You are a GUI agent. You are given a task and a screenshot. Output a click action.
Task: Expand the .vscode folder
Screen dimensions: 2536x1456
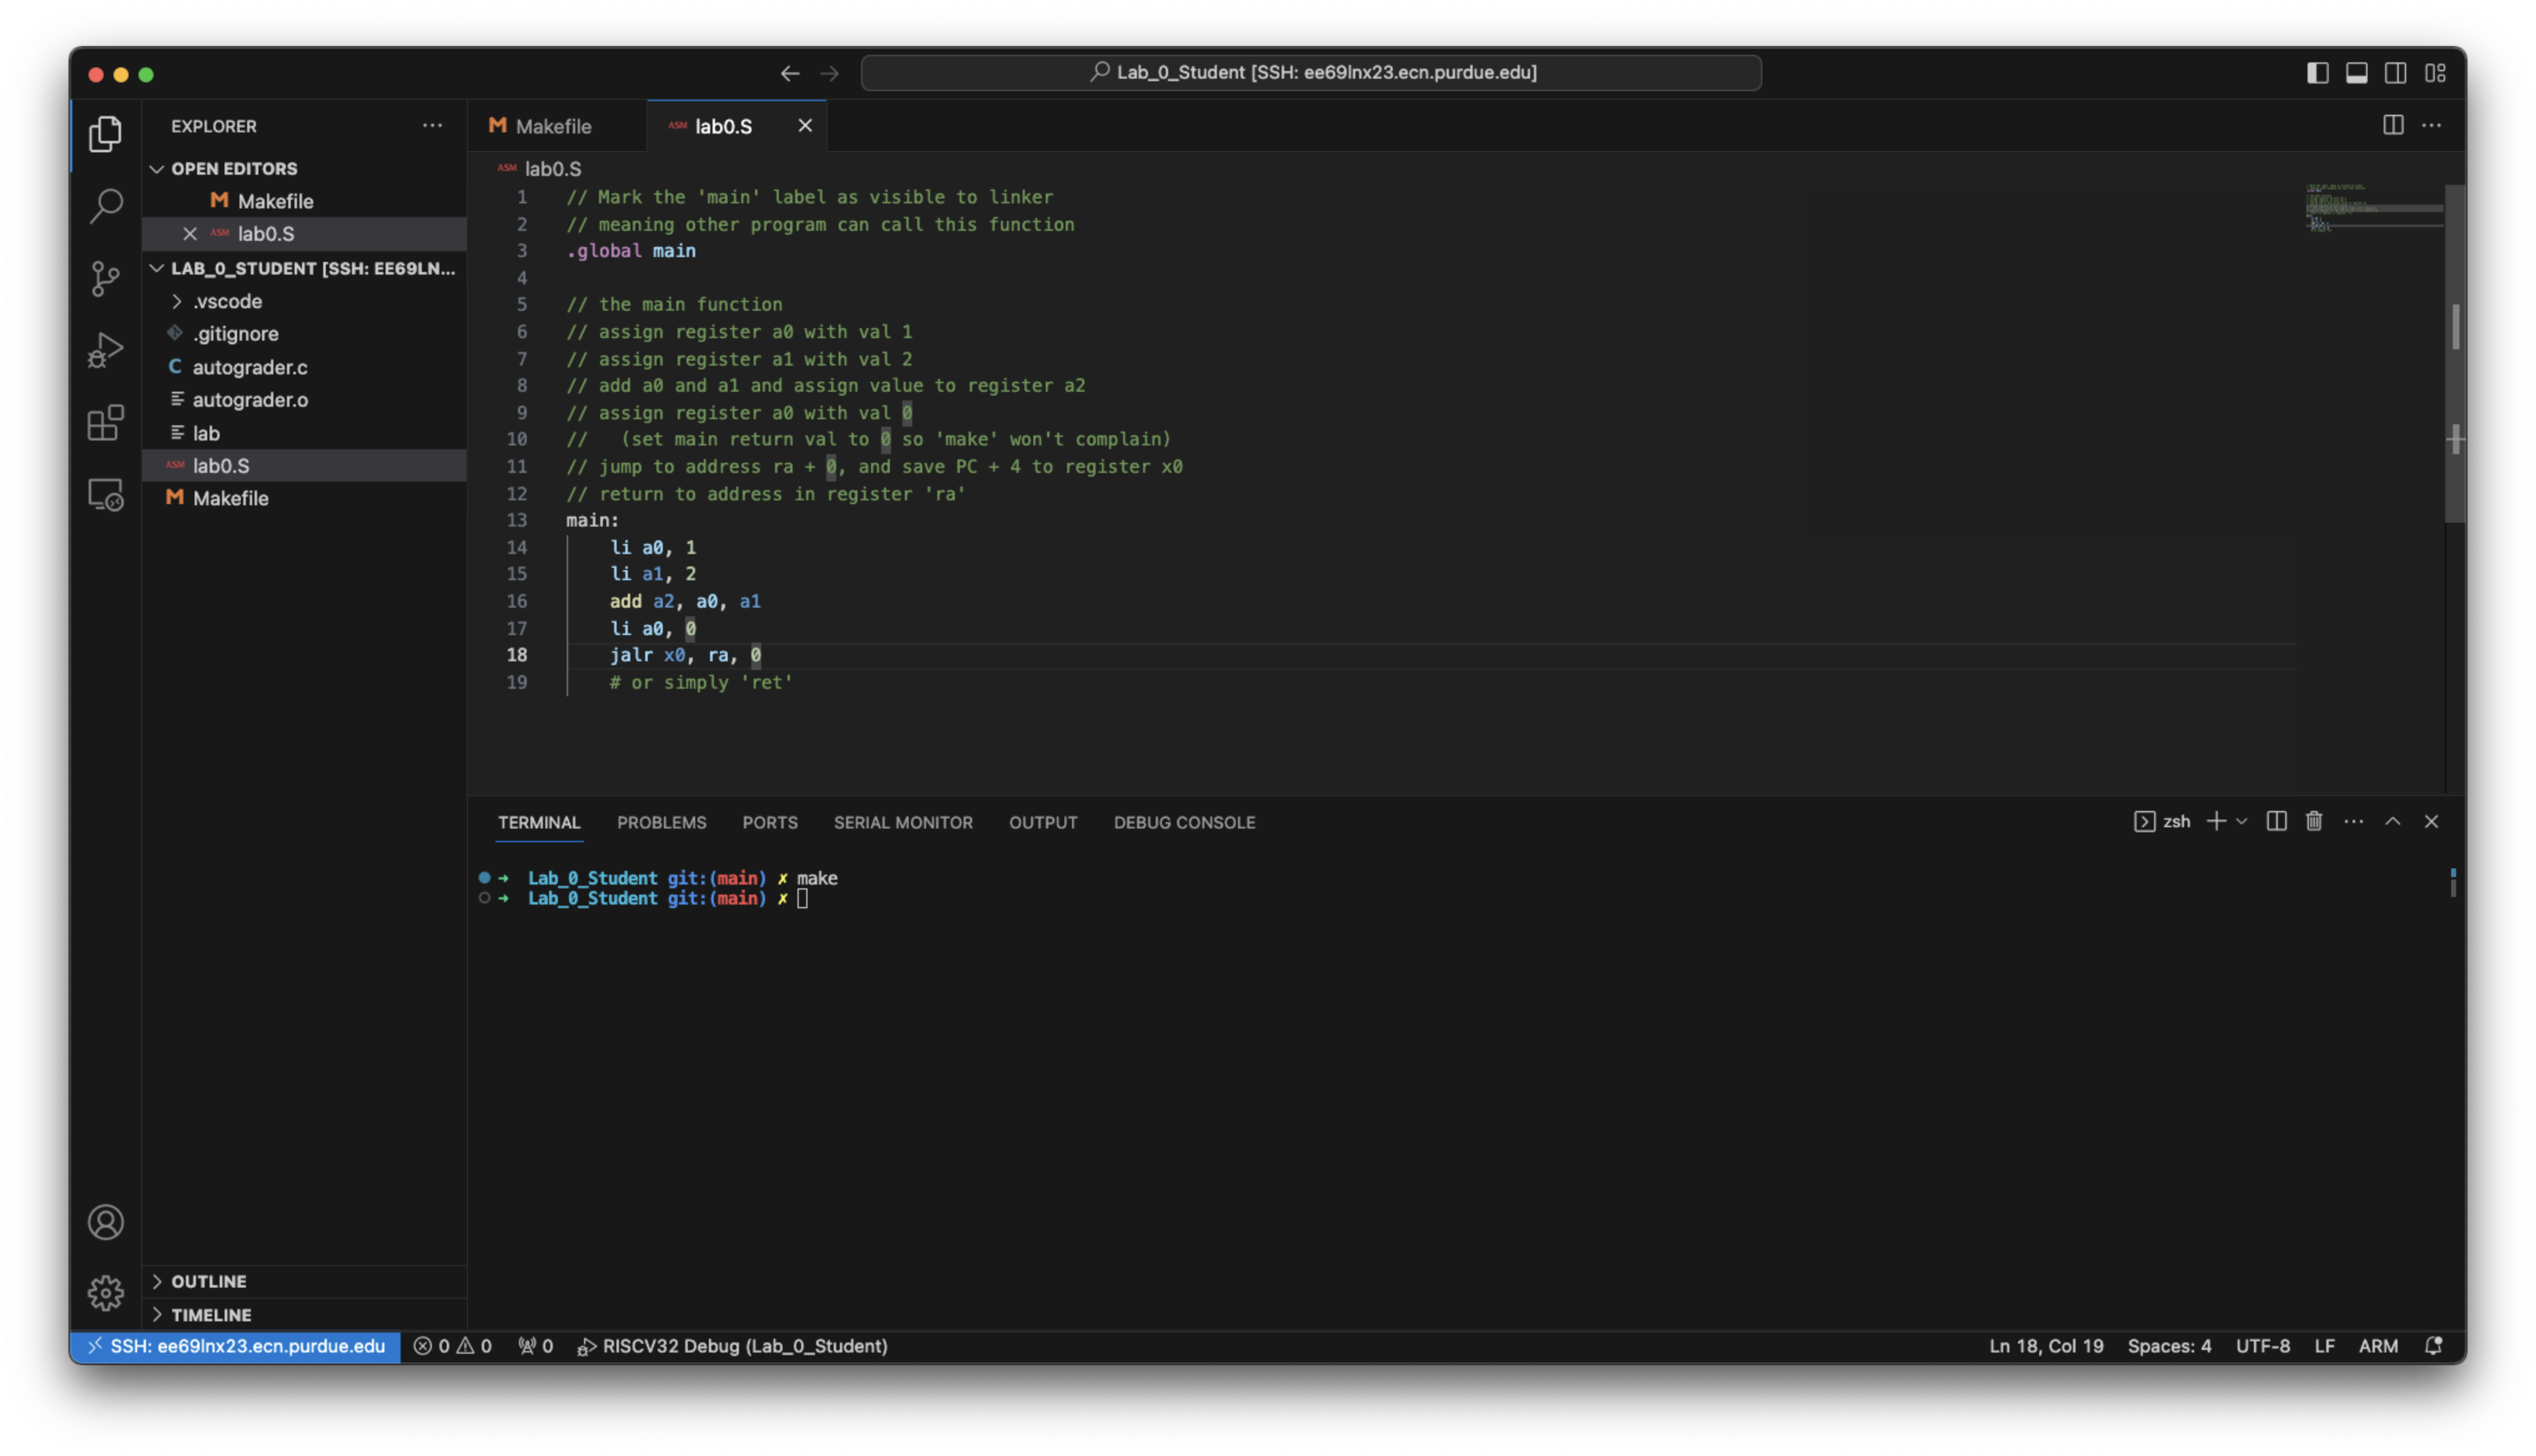click(x=304, y=301)
